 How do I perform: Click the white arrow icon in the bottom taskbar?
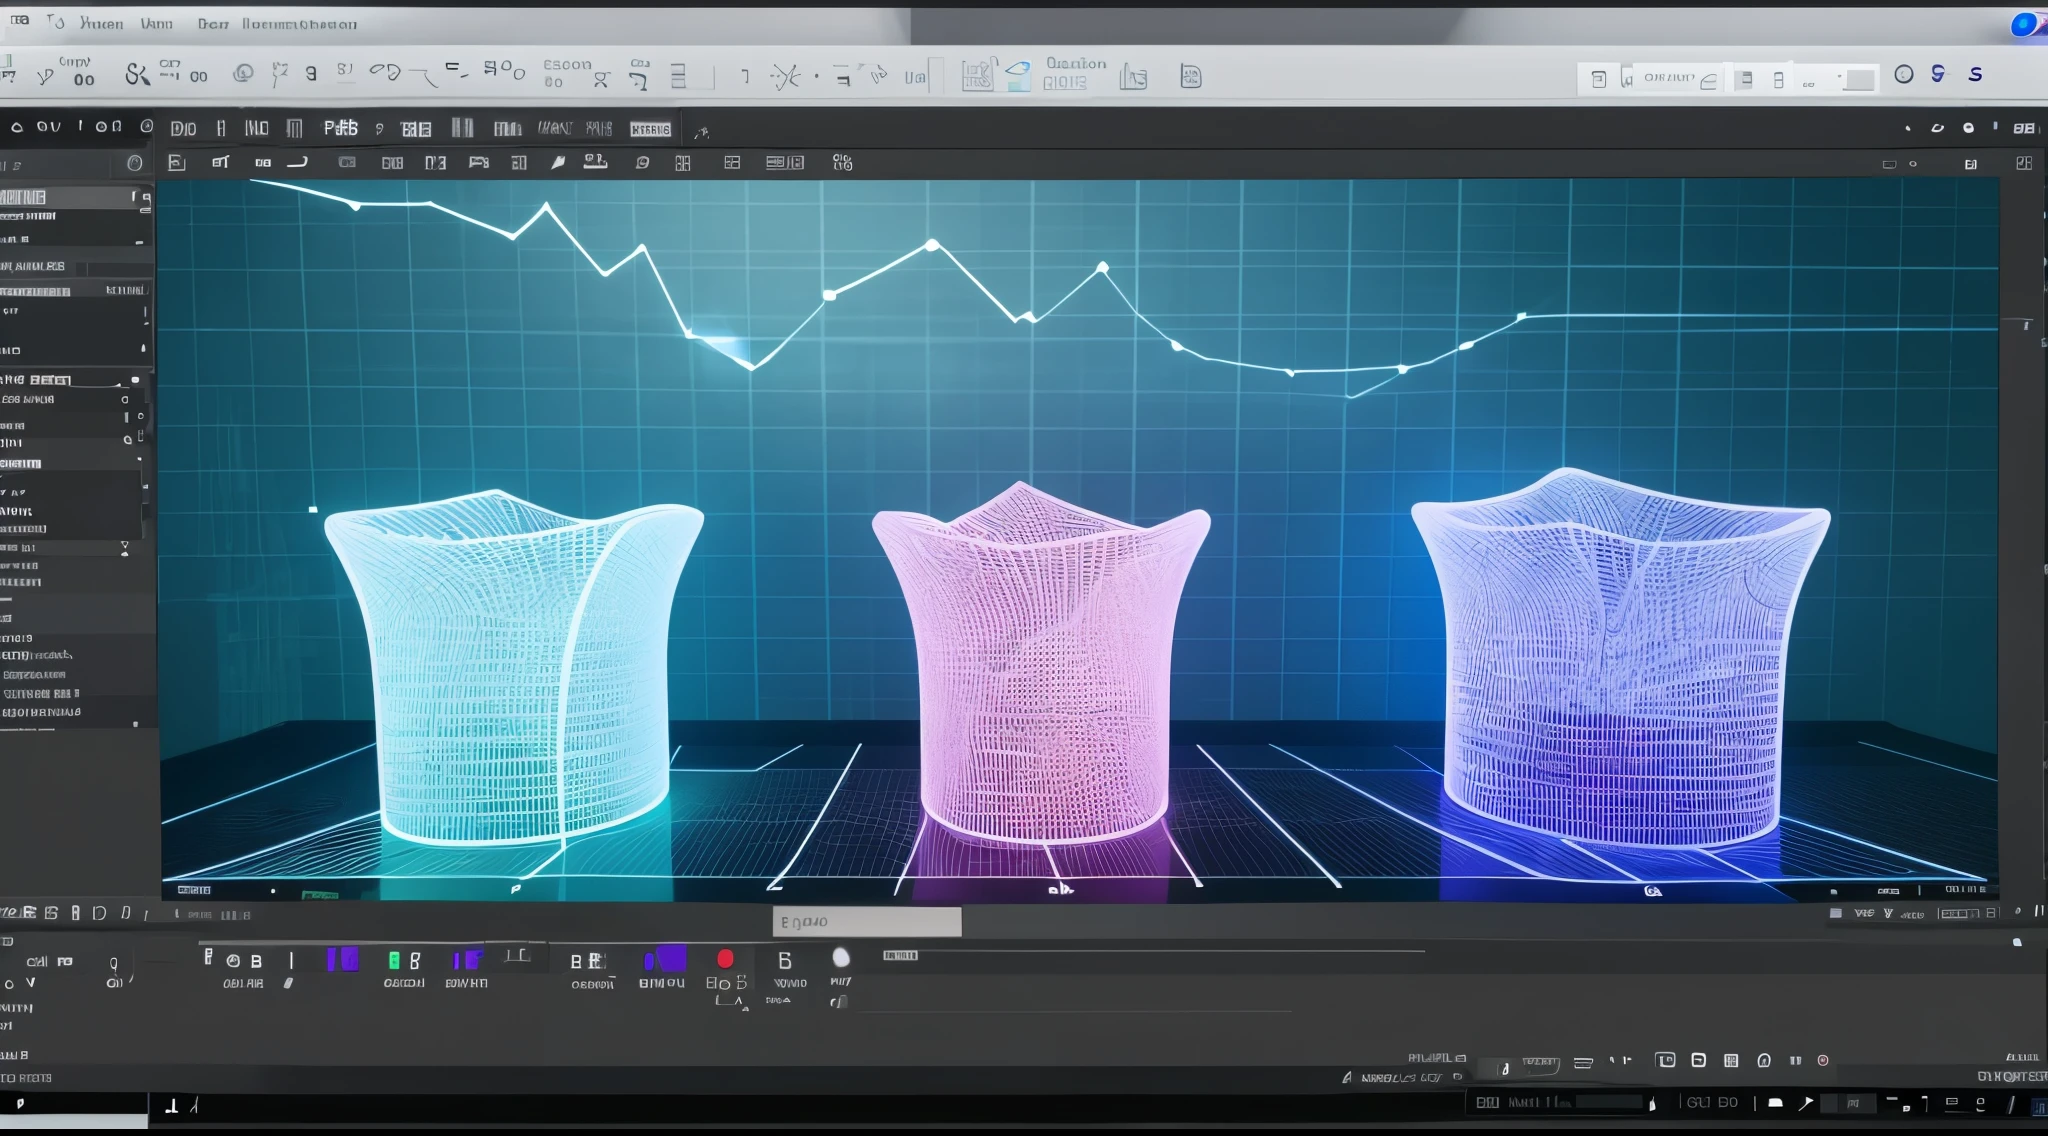tap(1805, 1103)
